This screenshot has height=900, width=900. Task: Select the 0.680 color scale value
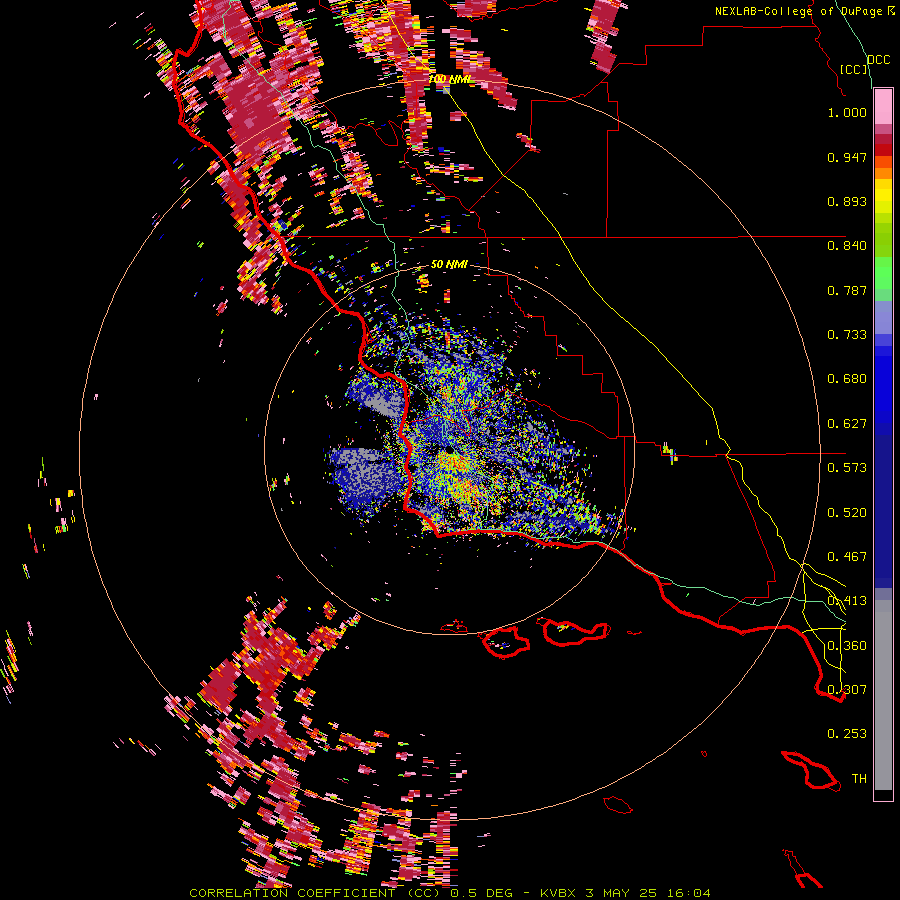pos(847,379)
